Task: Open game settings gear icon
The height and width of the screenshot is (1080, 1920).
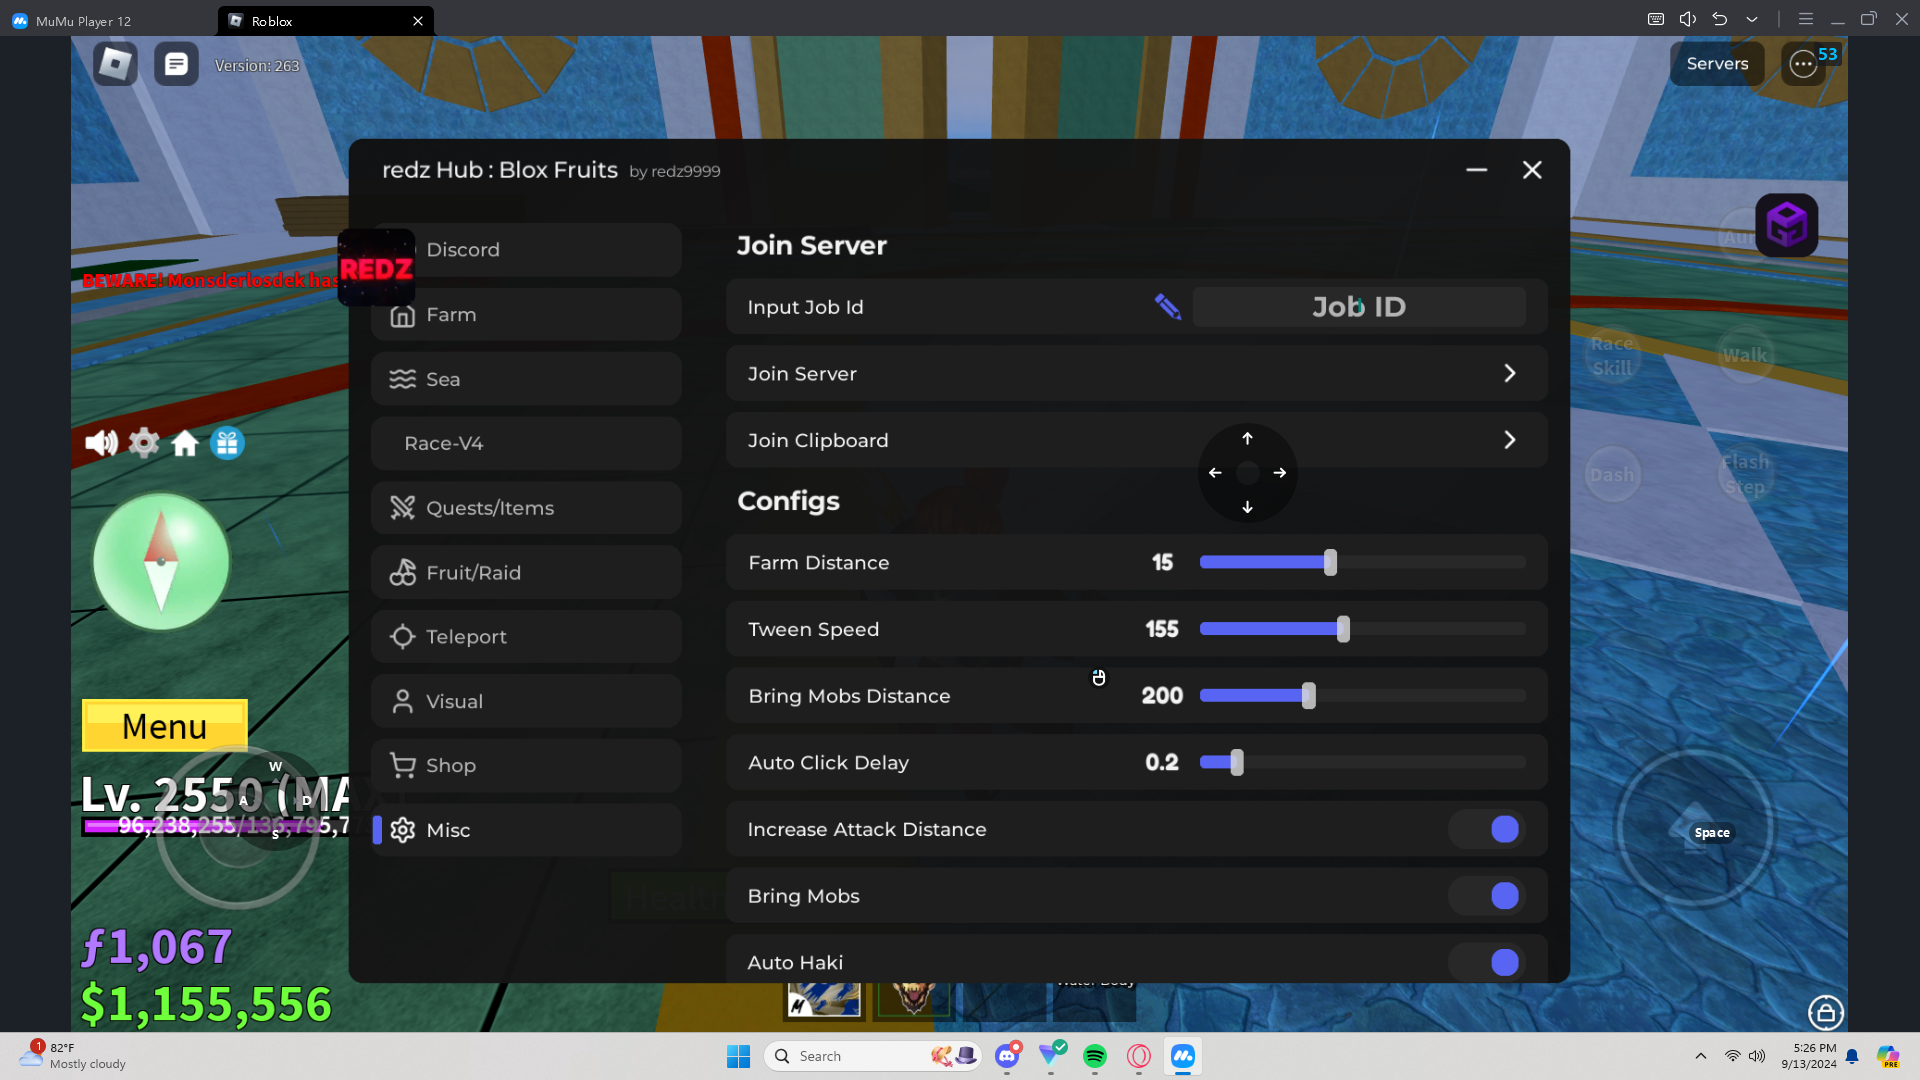Action: click(144, 443)
